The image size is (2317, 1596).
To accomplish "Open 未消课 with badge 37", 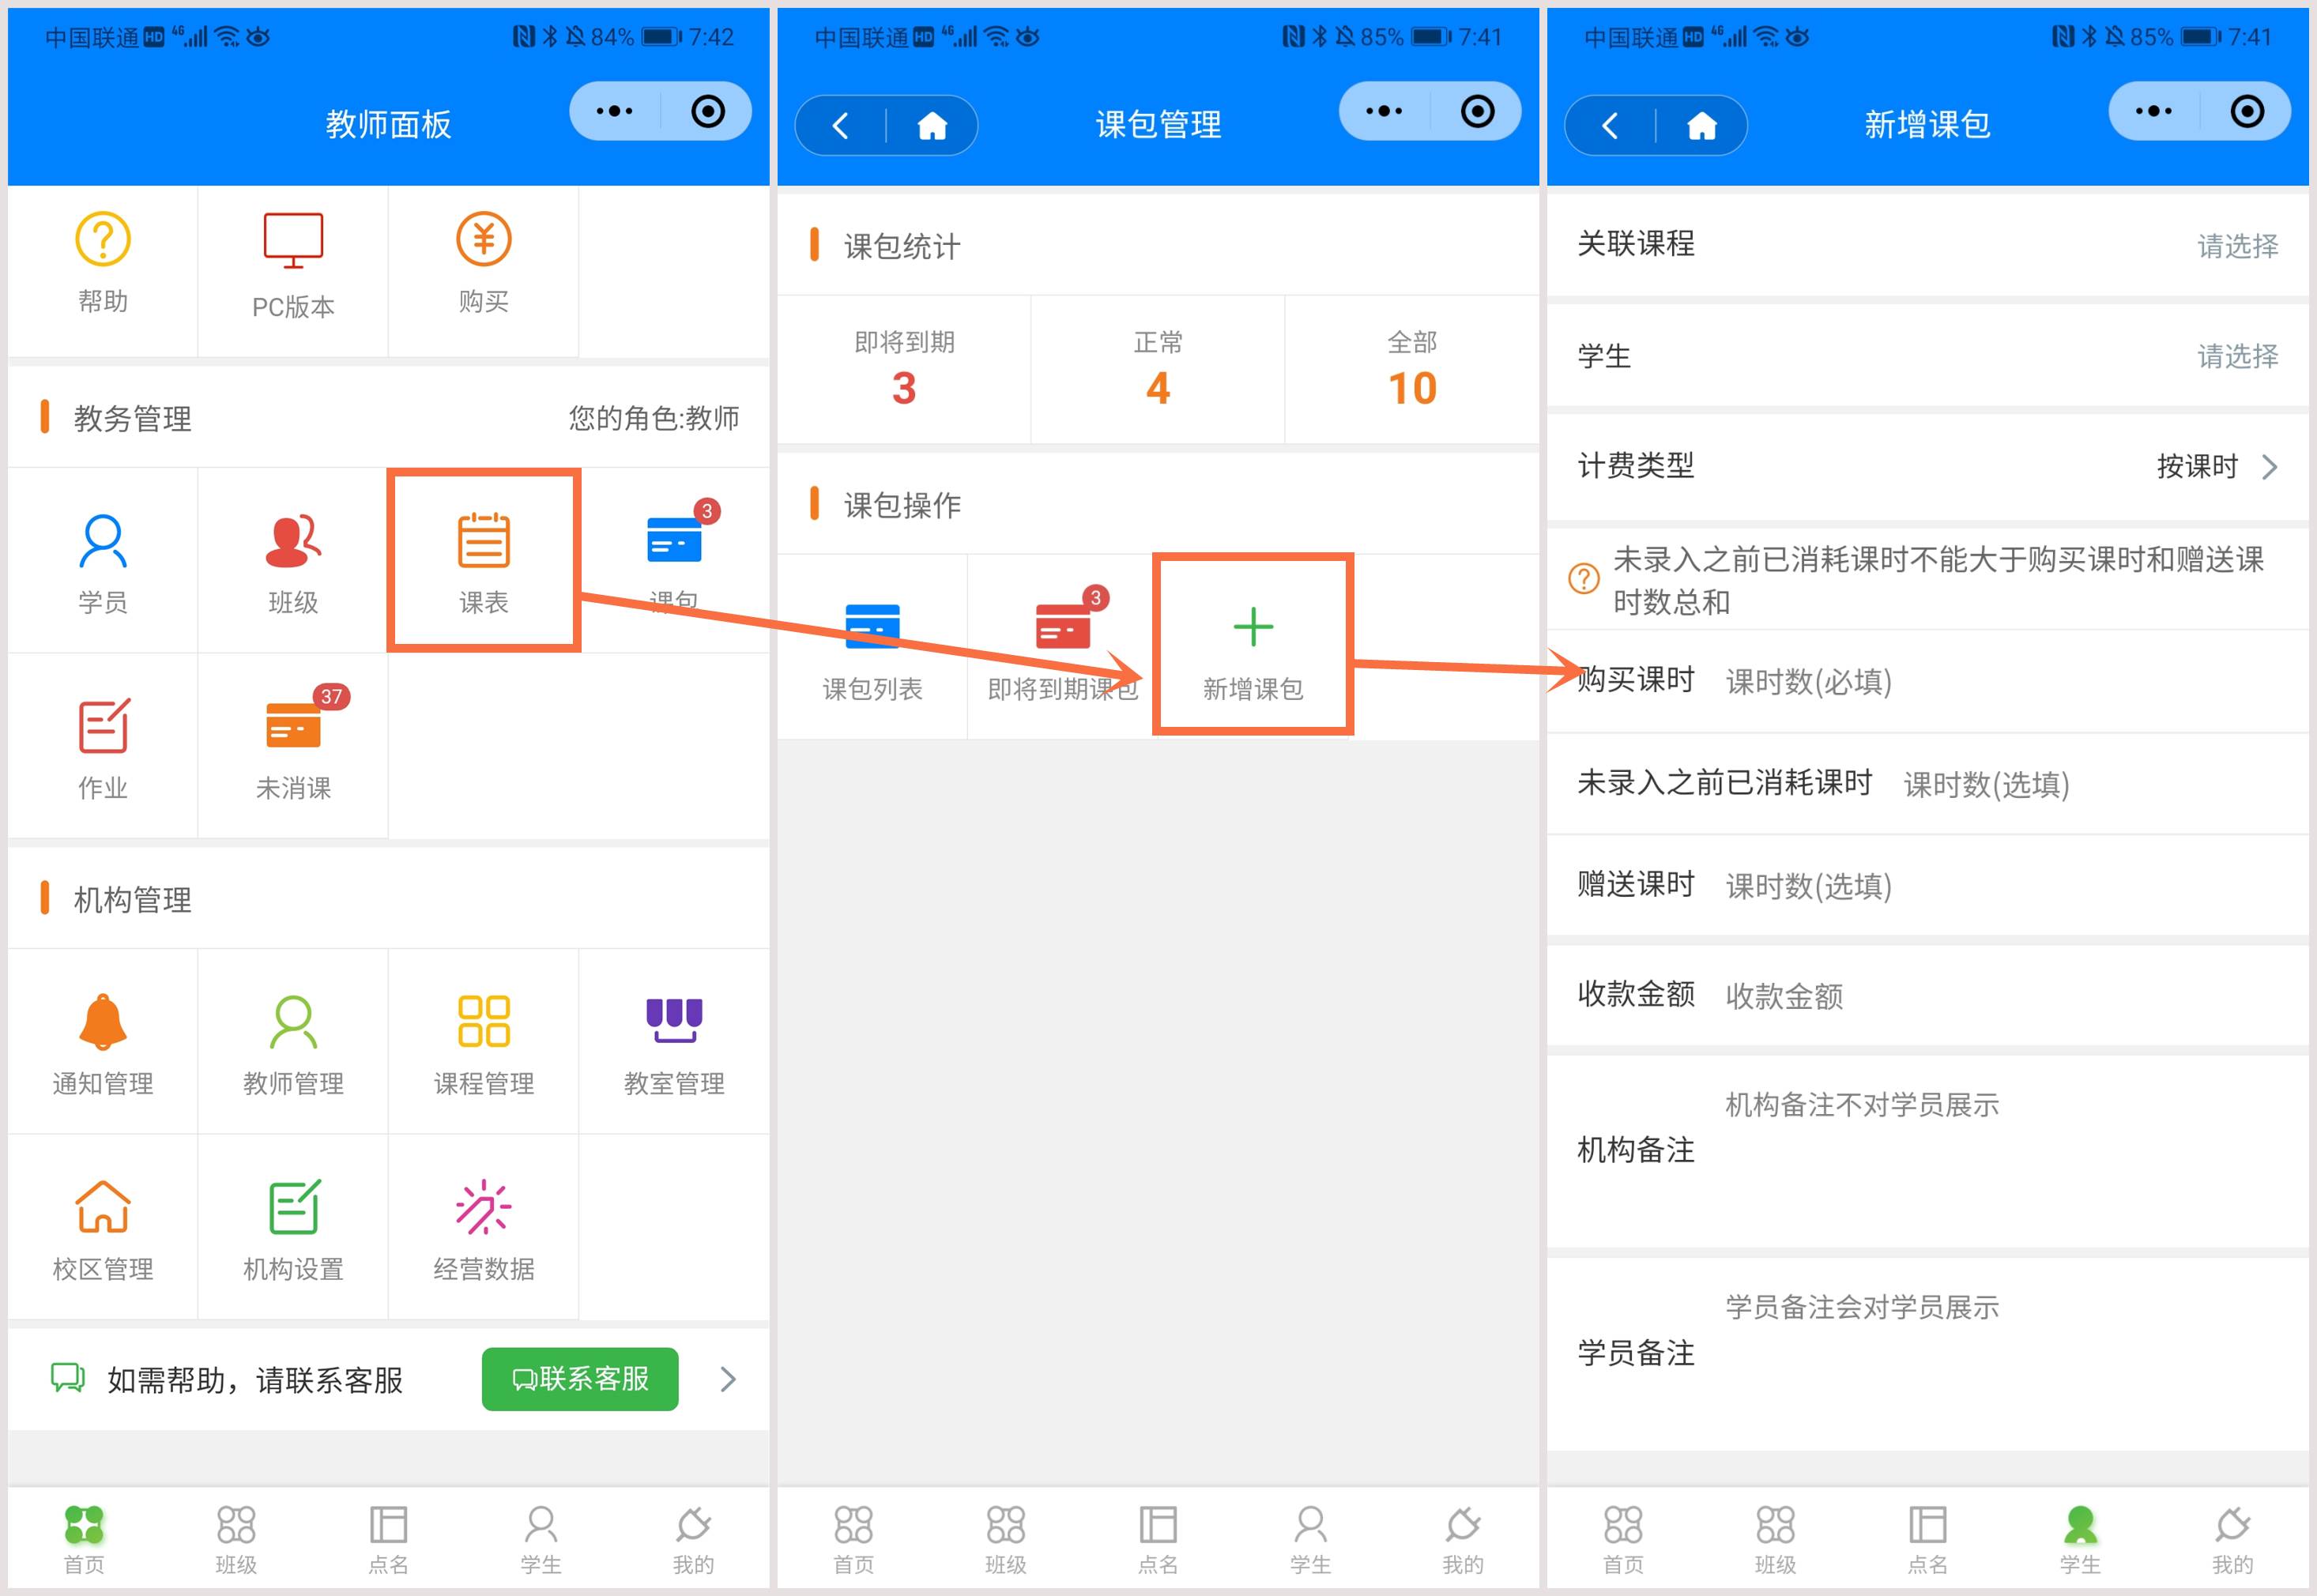I will click(x=293, y=726).
